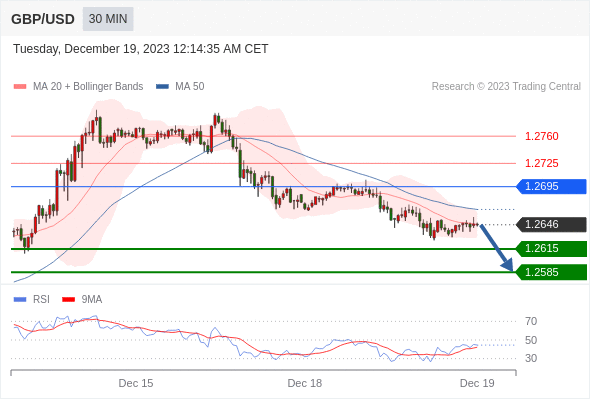Click the 1.2725 resistance label

[x=541, y=163]
